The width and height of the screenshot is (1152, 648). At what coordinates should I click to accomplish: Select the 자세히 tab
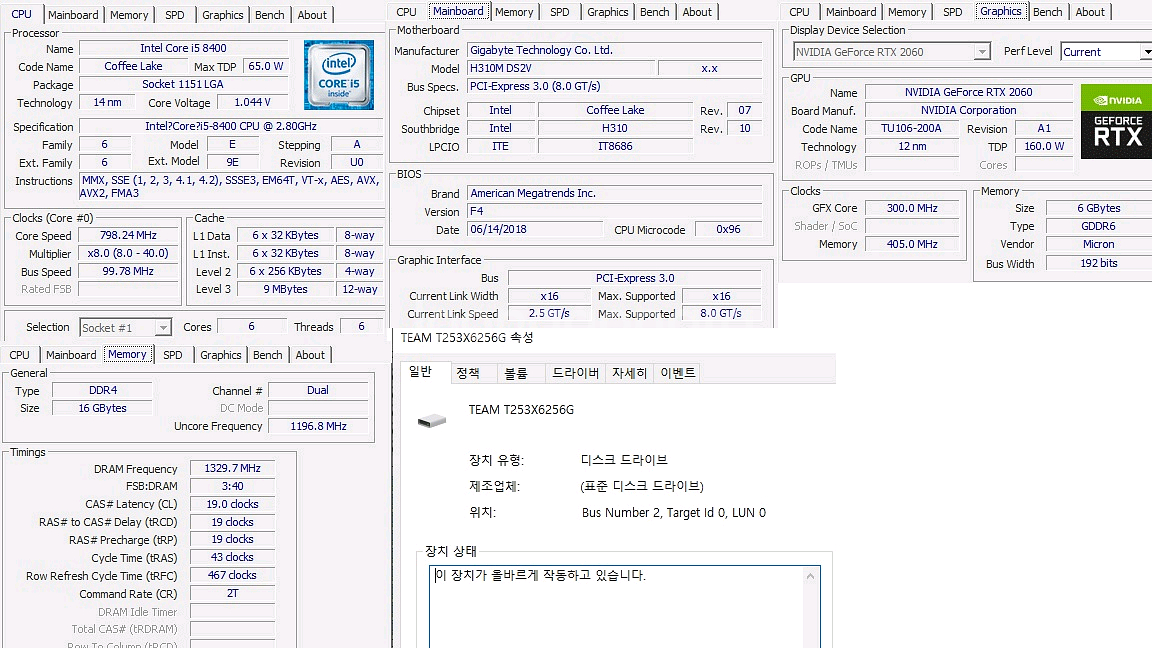(630, 373)
